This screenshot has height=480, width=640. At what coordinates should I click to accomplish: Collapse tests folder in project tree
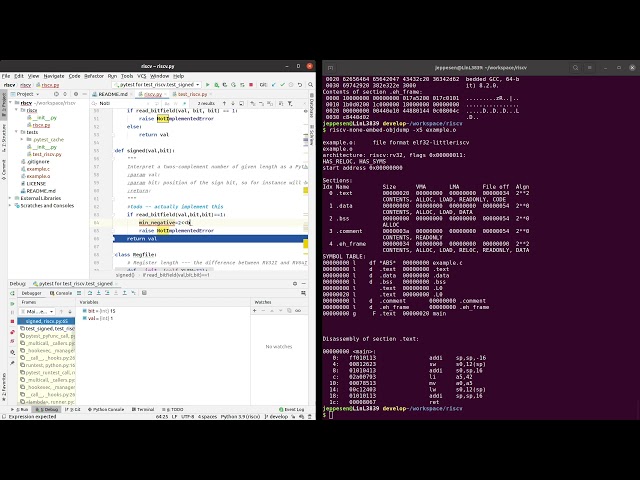tap(17, 132)
